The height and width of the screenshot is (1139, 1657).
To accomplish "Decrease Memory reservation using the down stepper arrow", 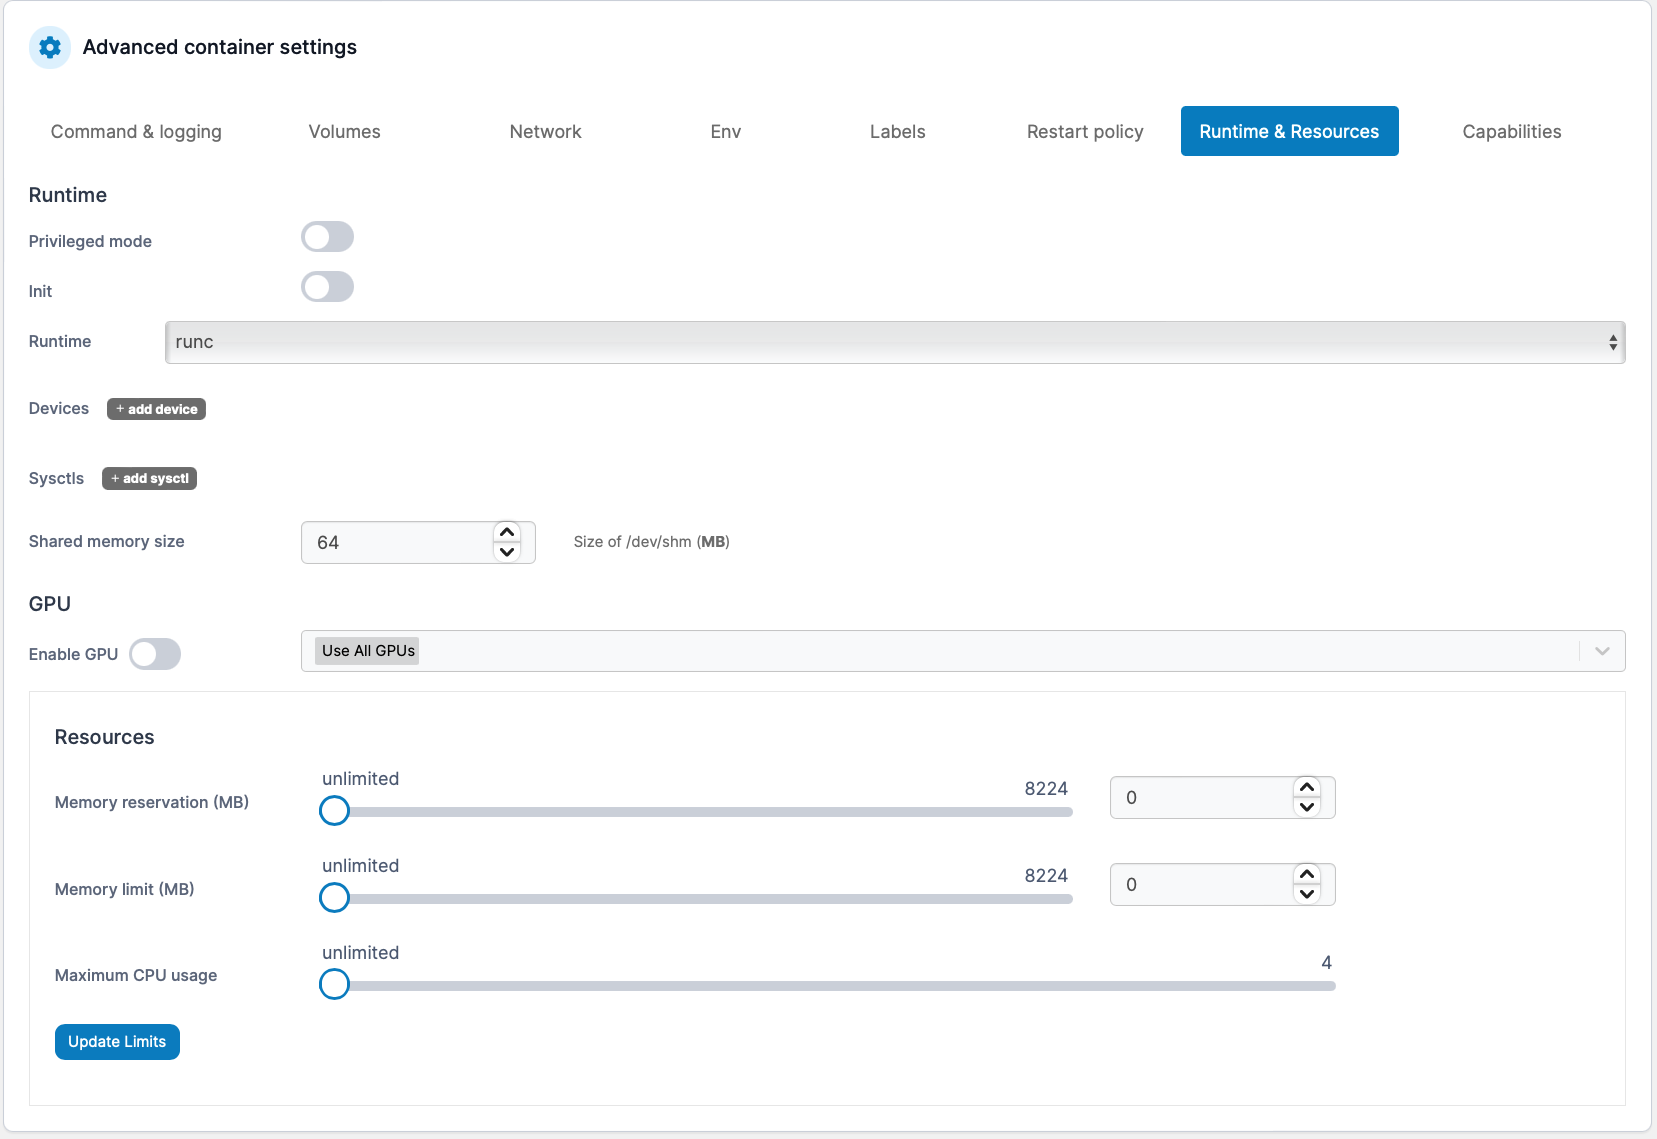I will [1306, 807].
